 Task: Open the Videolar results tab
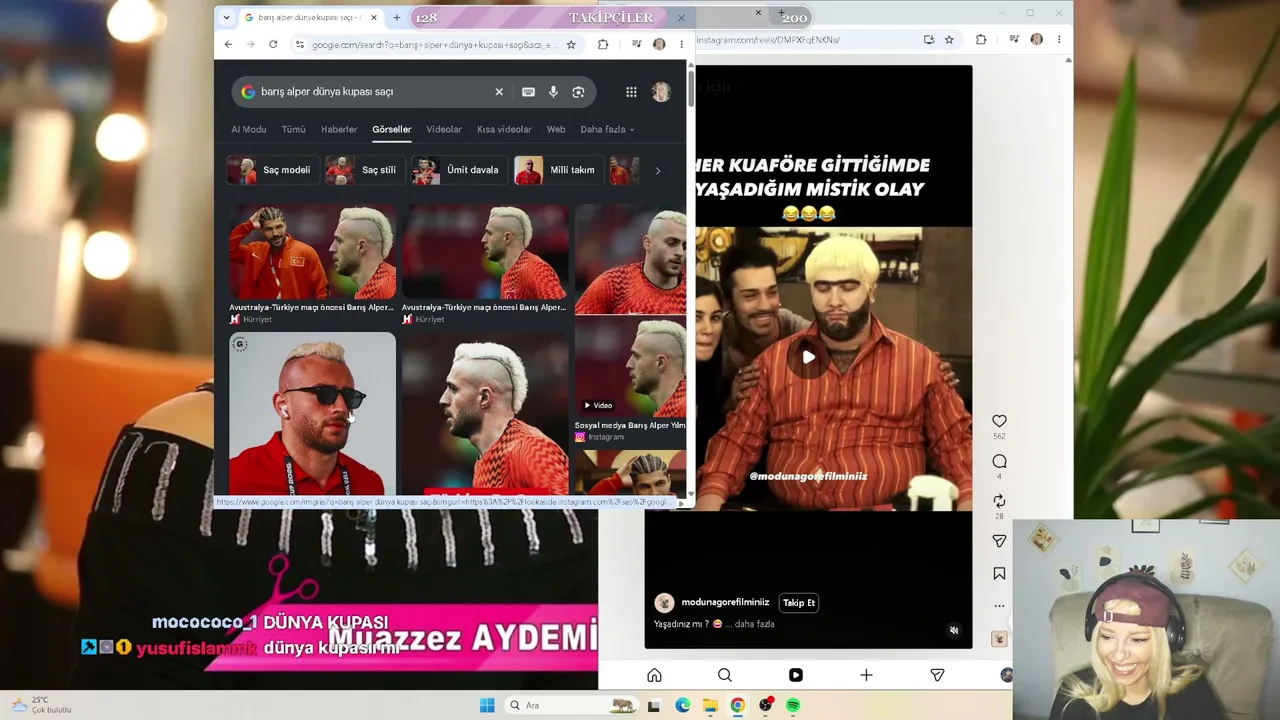pyautogui.click(x=444, y=130)
